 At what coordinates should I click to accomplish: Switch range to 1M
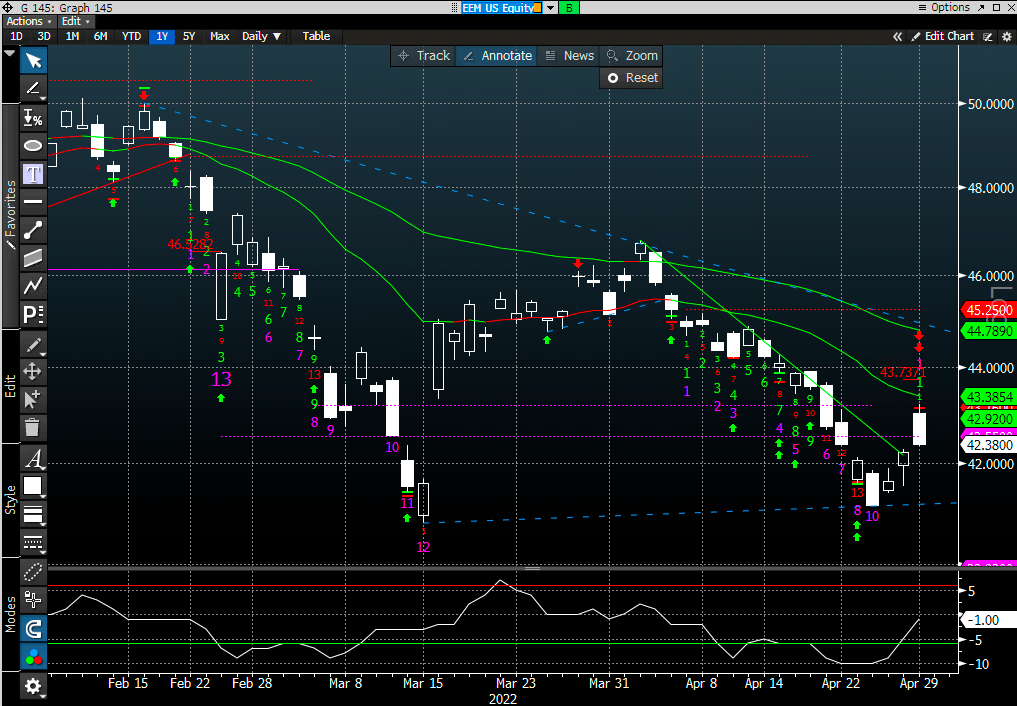(x=73, y=36)
